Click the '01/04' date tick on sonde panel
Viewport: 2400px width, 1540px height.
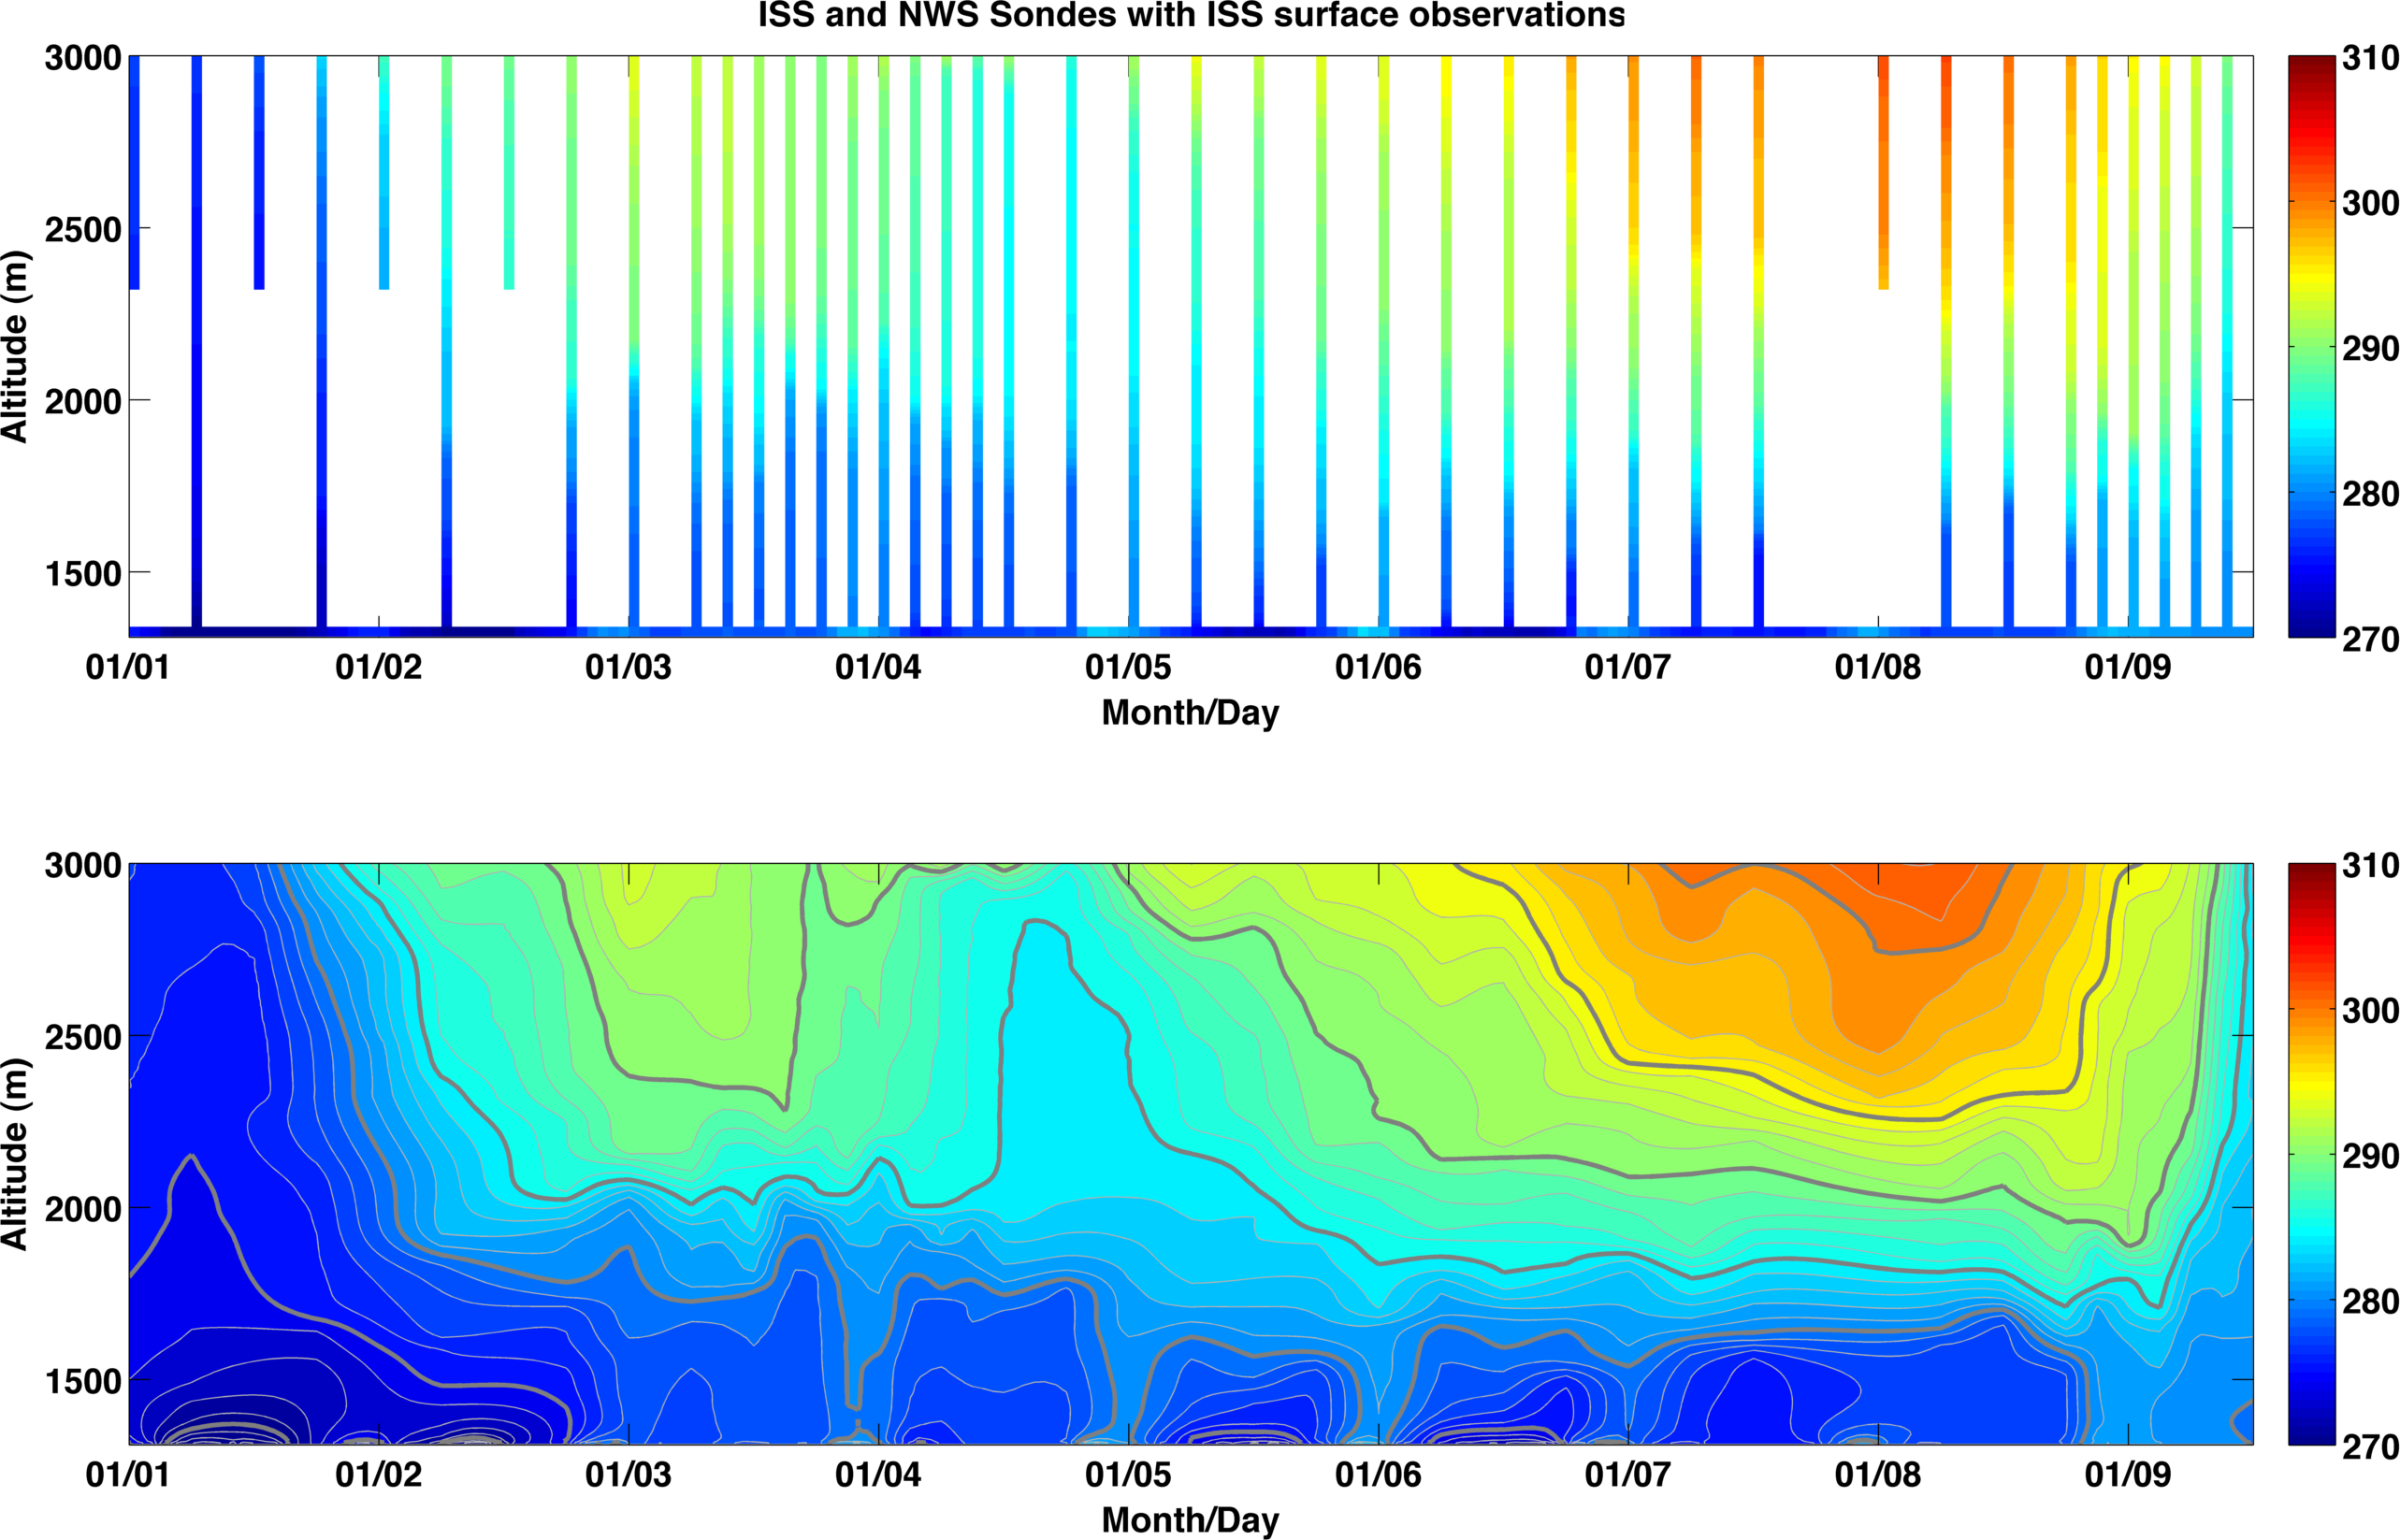tap(878, 667)
